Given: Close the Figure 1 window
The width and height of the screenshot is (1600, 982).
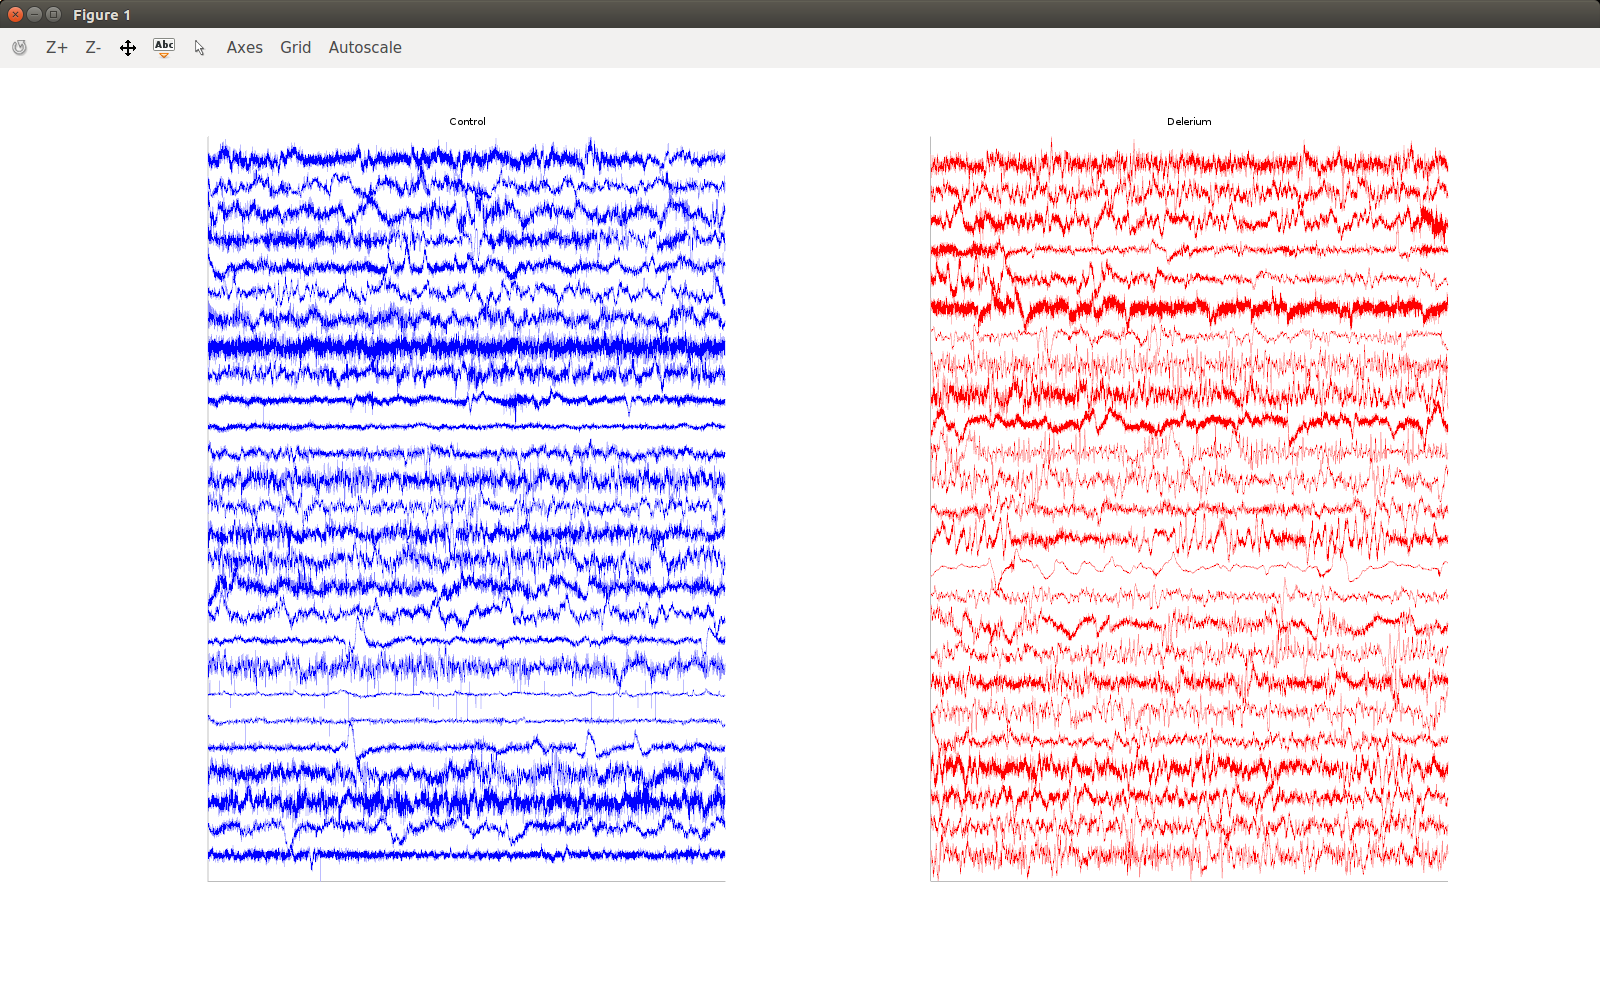Looking at the screenshot, I should pyautogui.click(x=15, y=14).
